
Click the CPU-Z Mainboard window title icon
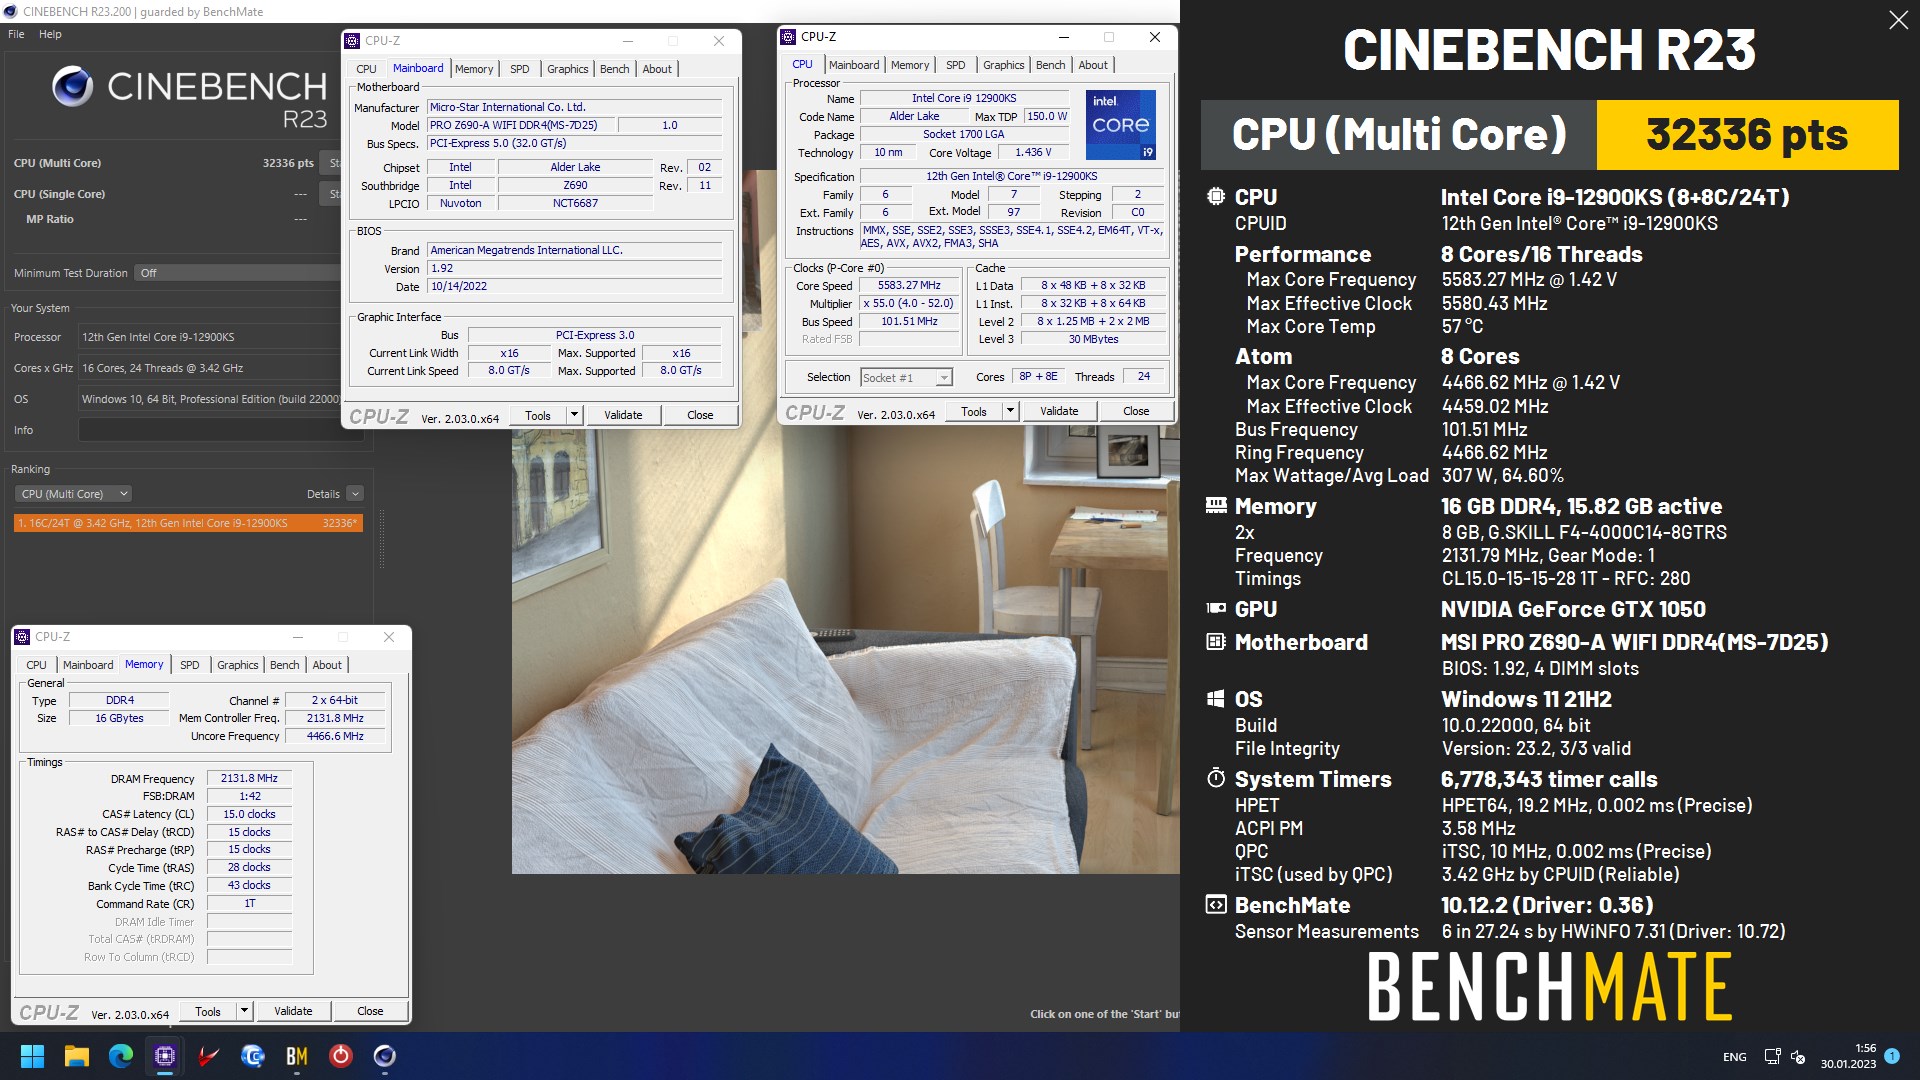(352, 41)
